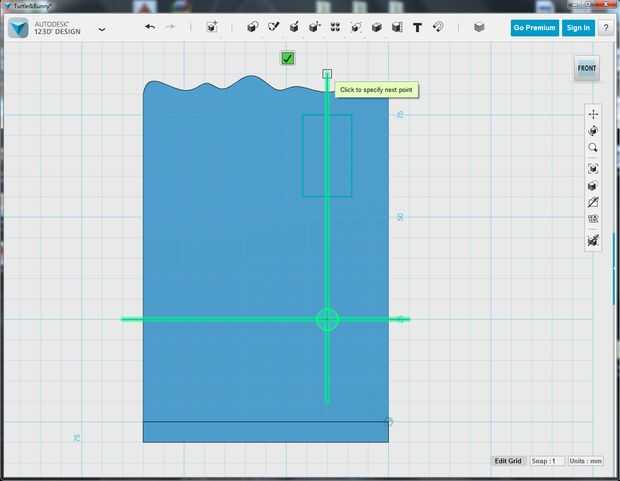Open the Transform tool in the toolbar

click(x=212, y=27)
